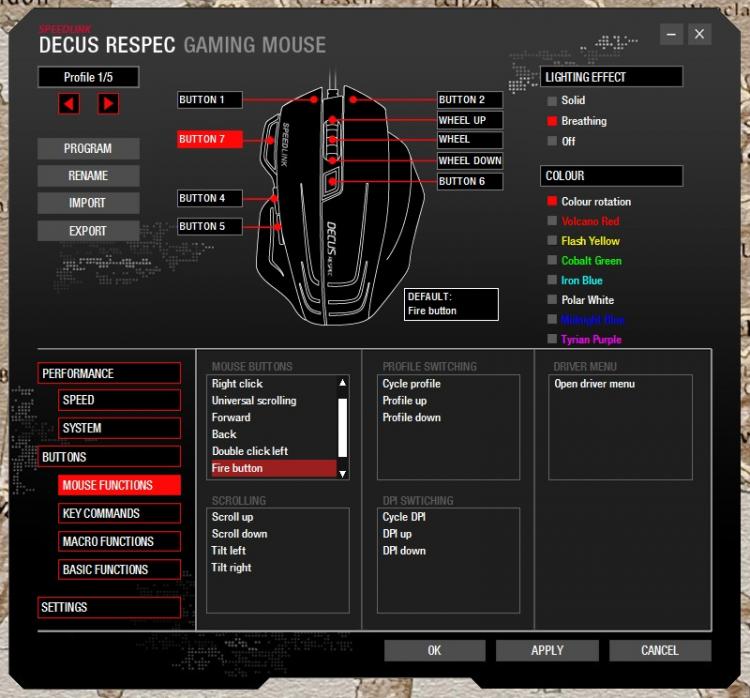Close the Decus Respec window

click(699, 34)
